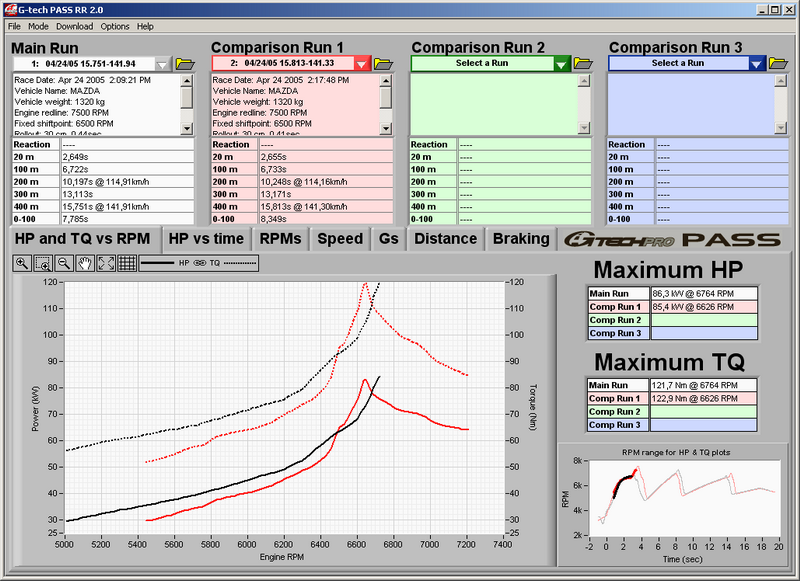Expand Comparison Run 2 'Select a Run' dropdown
800x581 pixels.
point(561,64)
